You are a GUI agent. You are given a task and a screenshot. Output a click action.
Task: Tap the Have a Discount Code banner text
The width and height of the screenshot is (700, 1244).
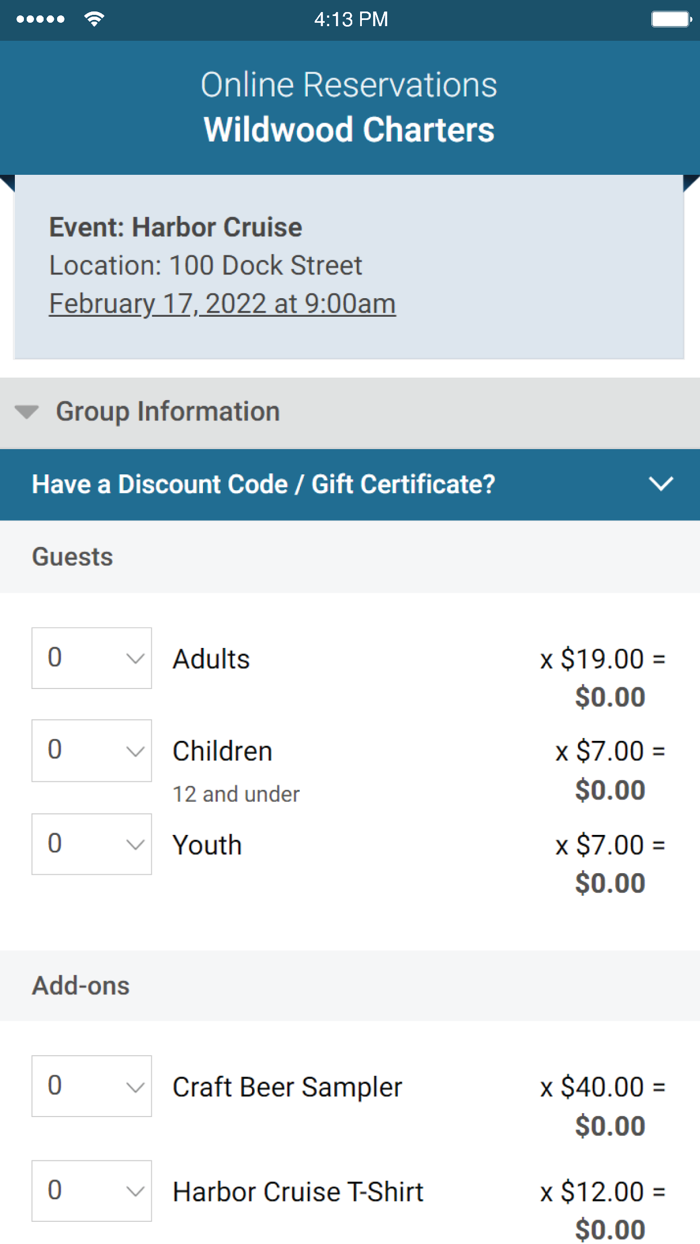click(x=264, y=484)
